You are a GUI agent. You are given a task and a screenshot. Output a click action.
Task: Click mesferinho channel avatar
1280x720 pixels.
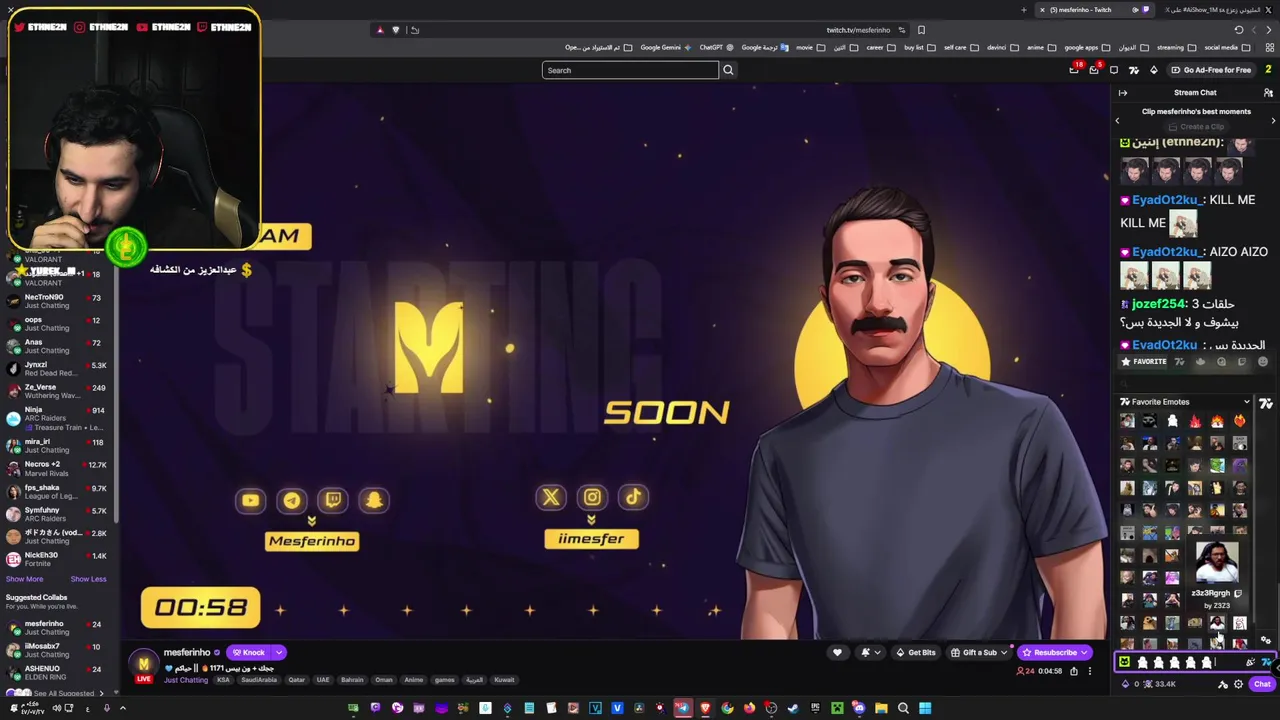click(x=143, y=663)
